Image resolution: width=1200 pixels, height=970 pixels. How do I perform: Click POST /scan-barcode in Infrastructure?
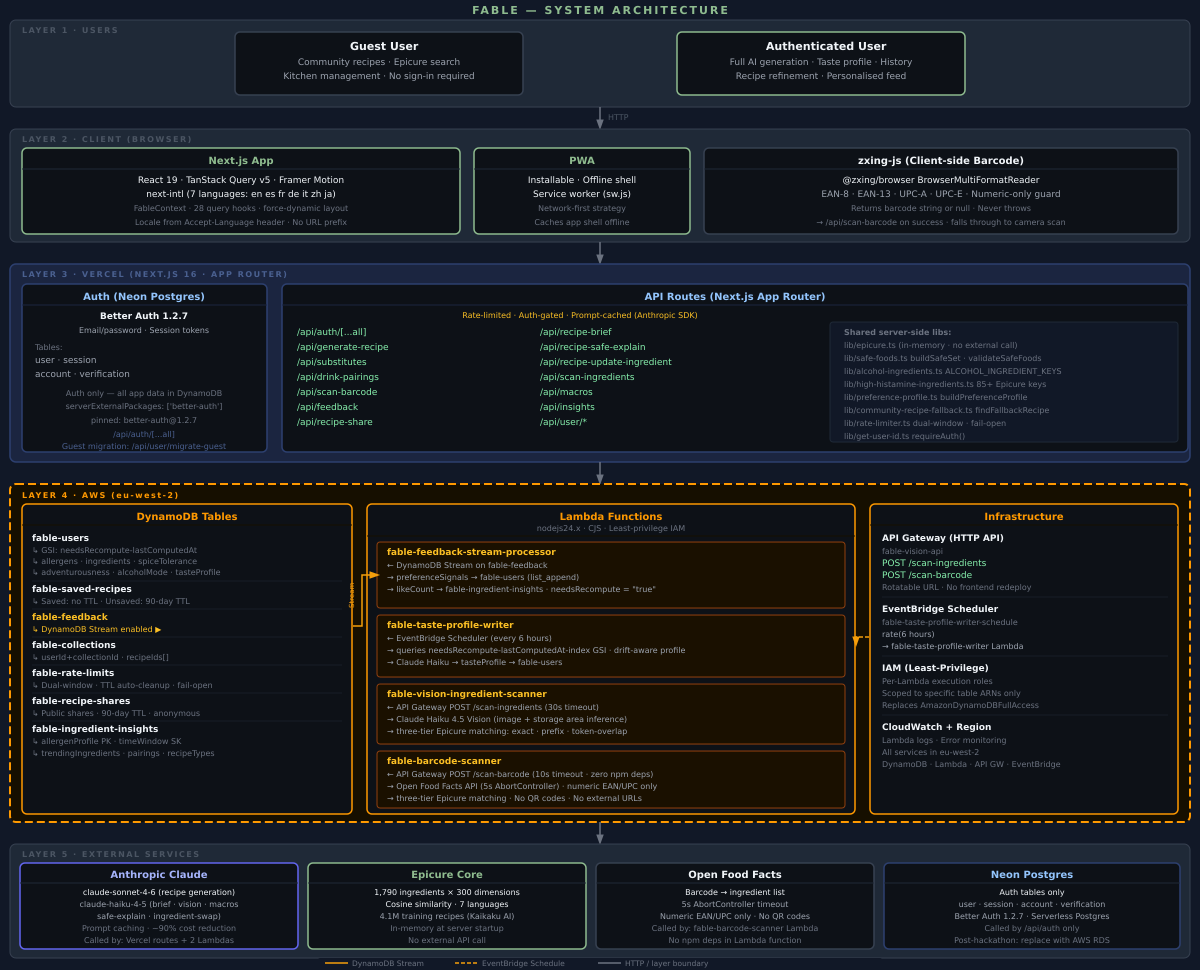[x=927, y=575]
